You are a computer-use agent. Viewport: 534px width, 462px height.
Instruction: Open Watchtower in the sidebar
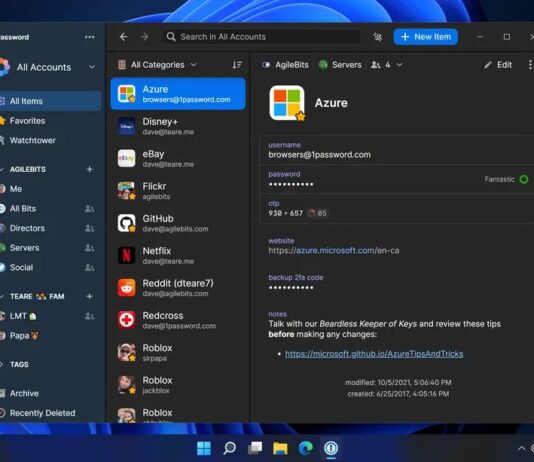(50, 140)
